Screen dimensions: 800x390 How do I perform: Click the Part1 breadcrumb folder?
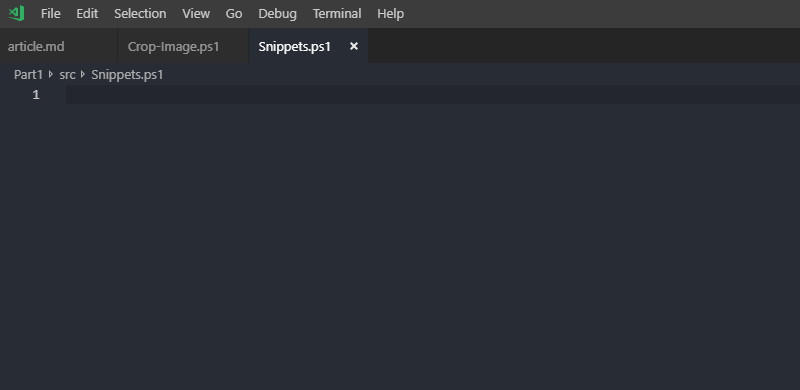[x=29, y=75]
